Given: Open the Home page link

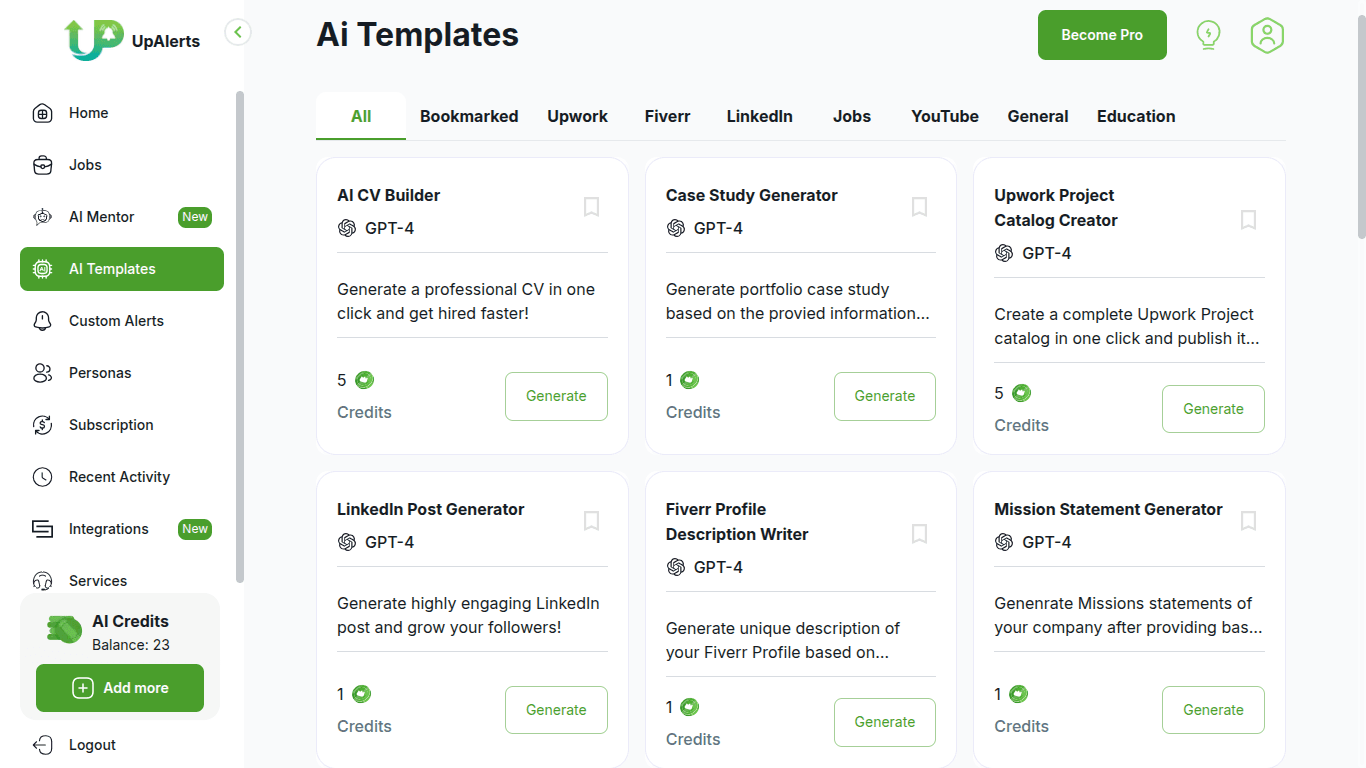Looking at the screenshot, I should (x=88, y=113).
